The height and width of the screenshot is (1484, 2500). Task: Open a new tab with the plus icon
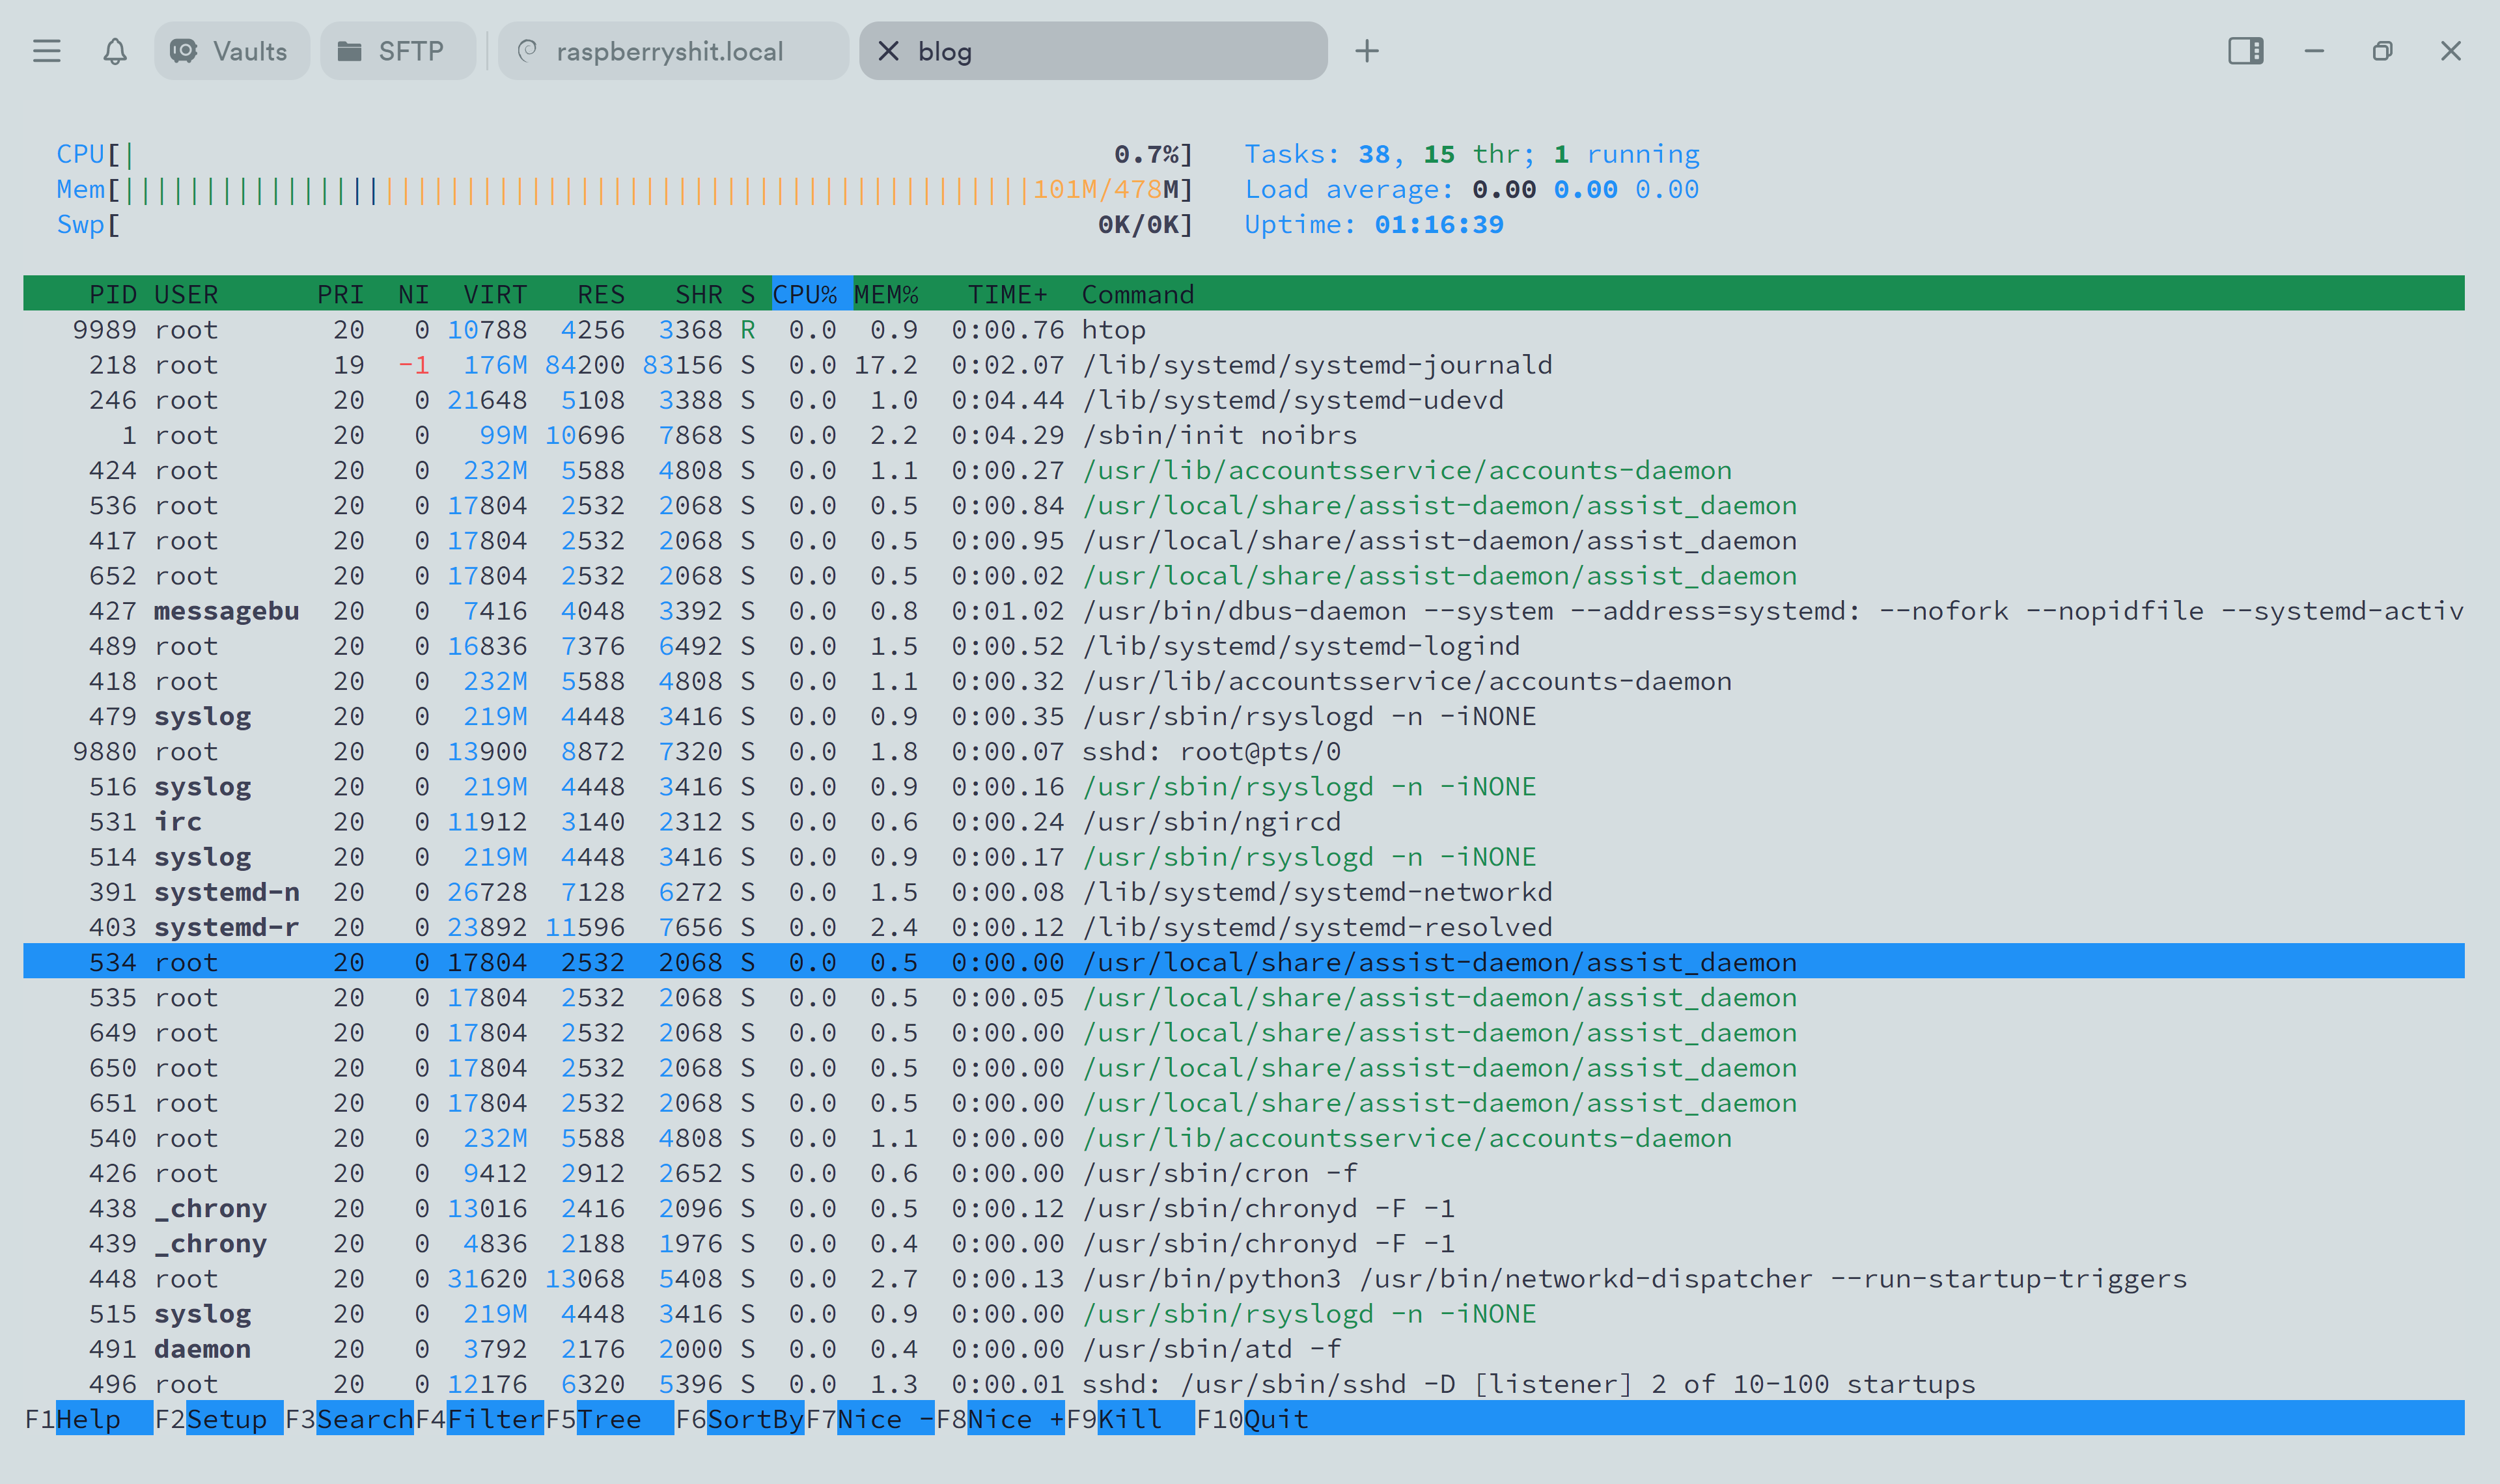[1367, 50]
